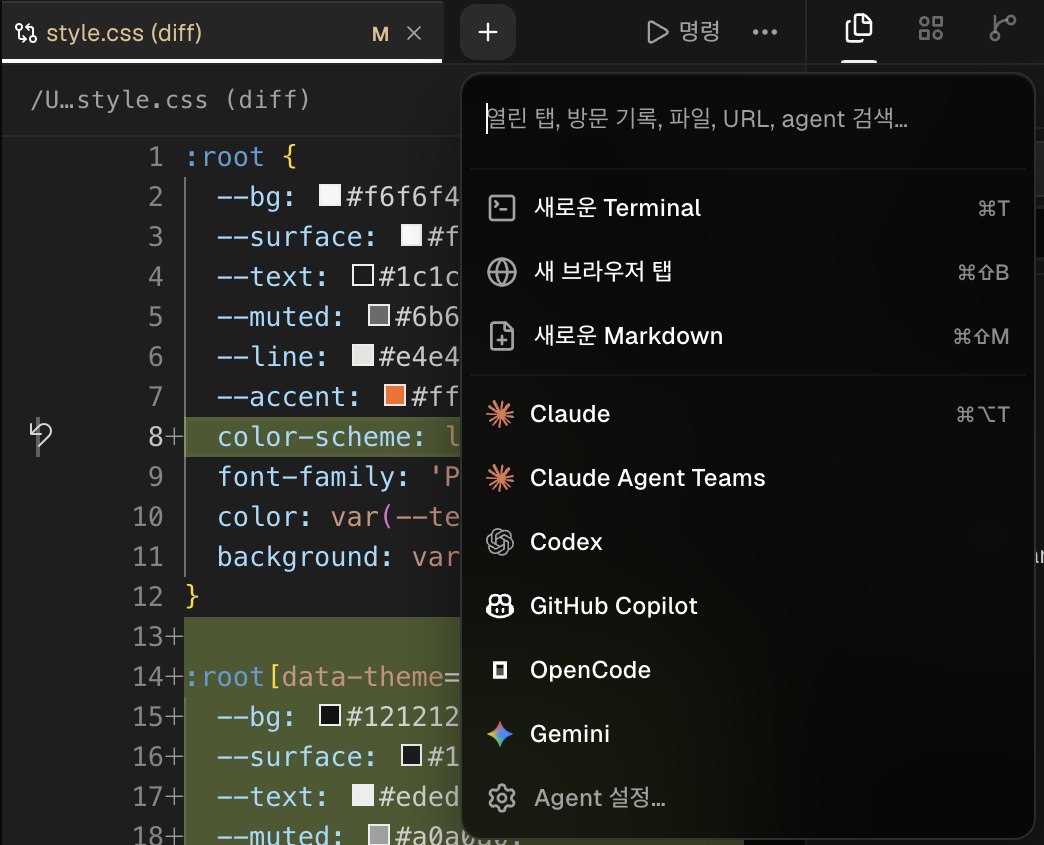Revert the change on line 8

tap(41, 435)
